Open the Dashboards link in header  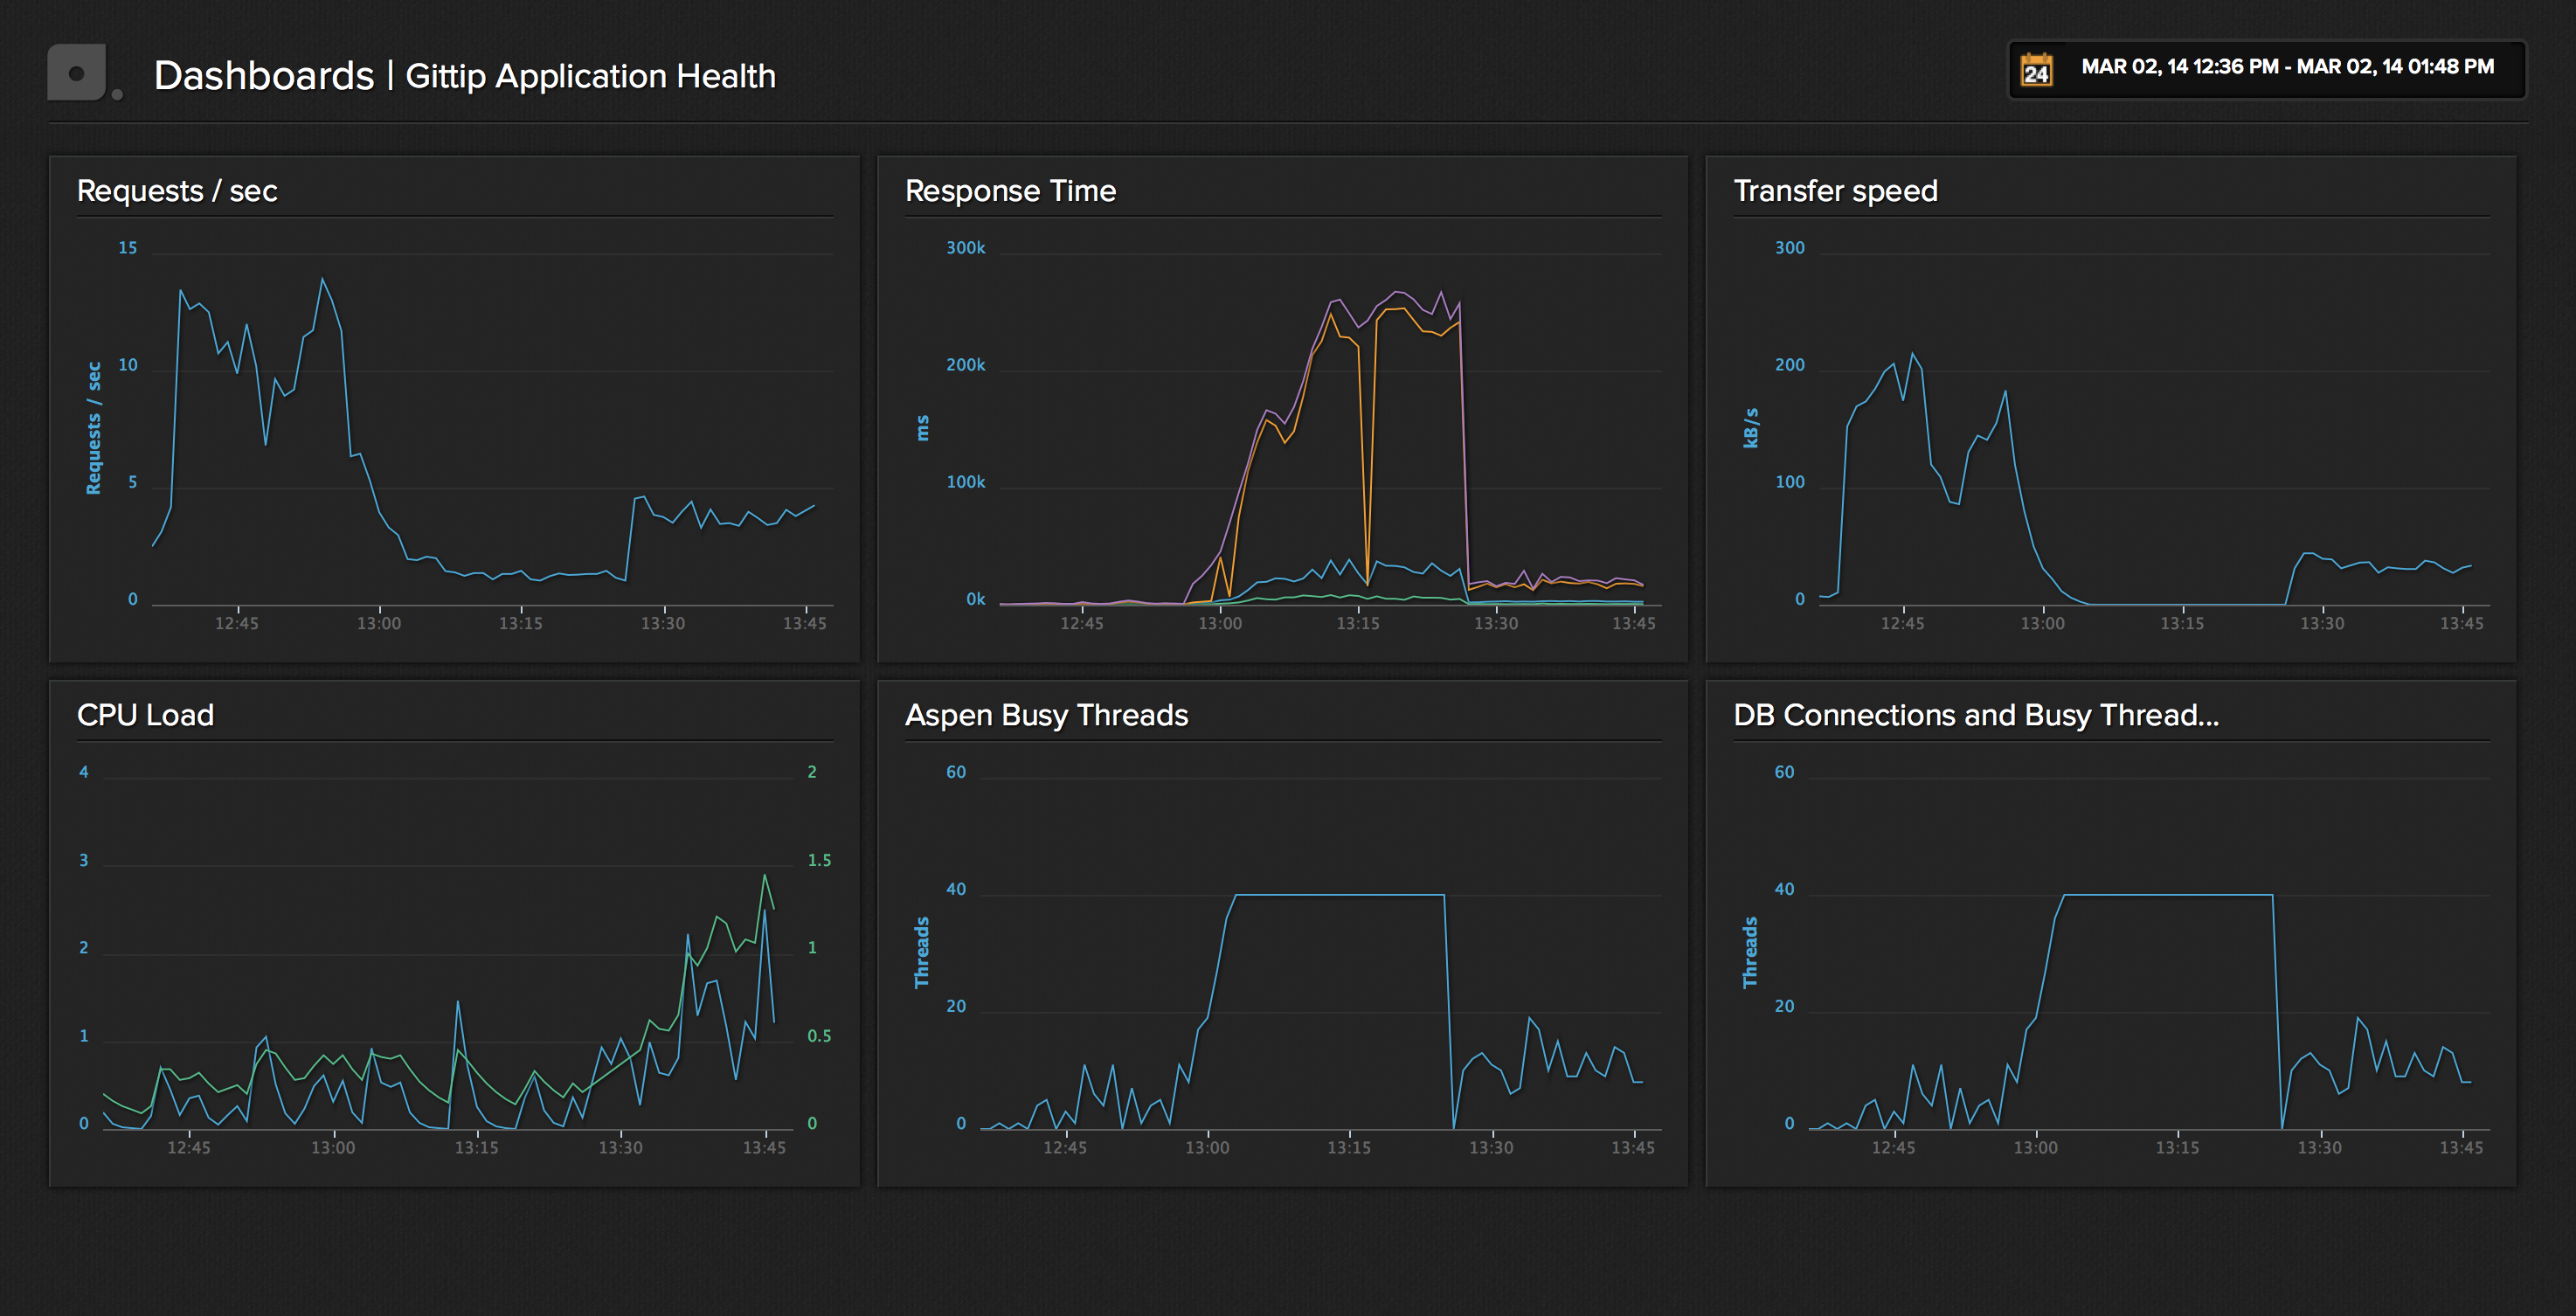264,76
